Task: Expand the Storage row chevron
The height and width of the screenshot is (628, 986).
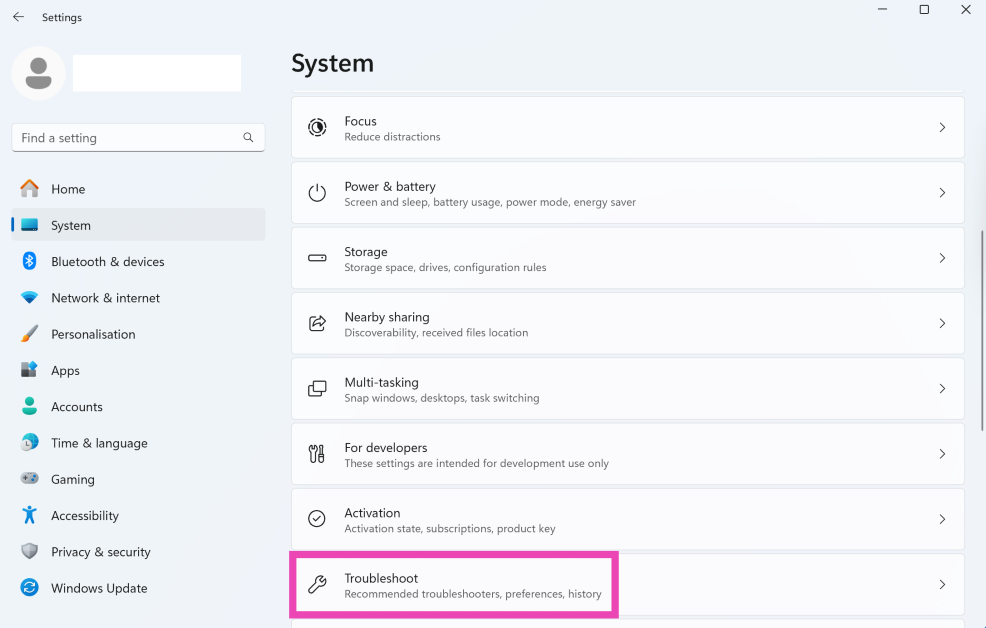Action: coord(941,258)
